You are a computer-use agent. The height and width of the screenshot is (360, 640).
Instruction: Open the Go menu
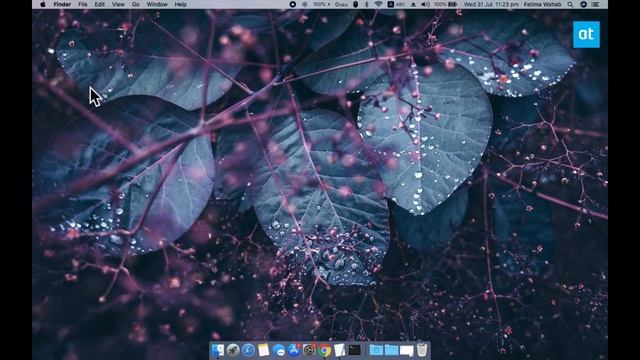pos(136,4)
